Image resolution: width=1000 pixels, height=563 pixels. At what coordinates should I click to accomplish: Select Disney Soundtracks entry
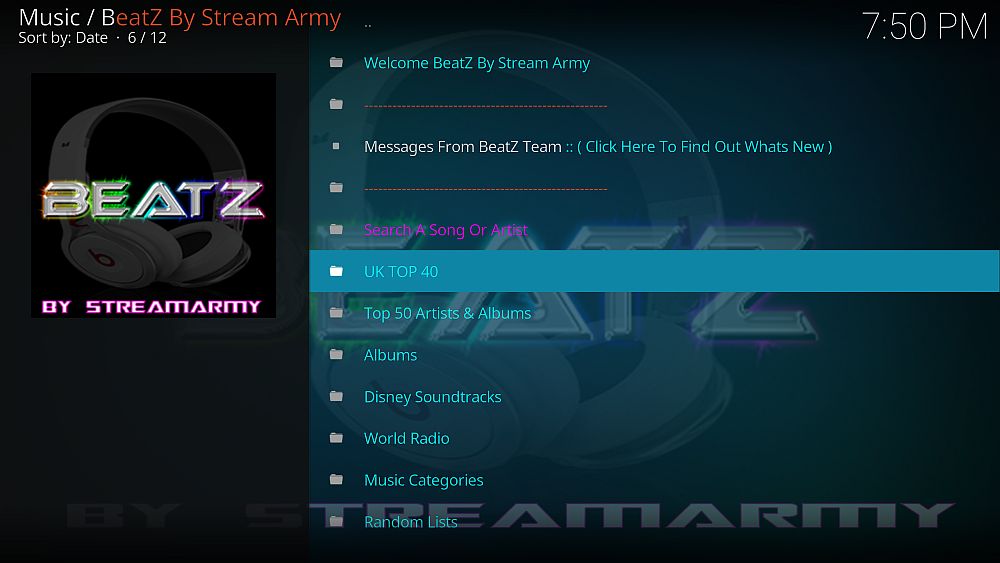click(654, 397)
